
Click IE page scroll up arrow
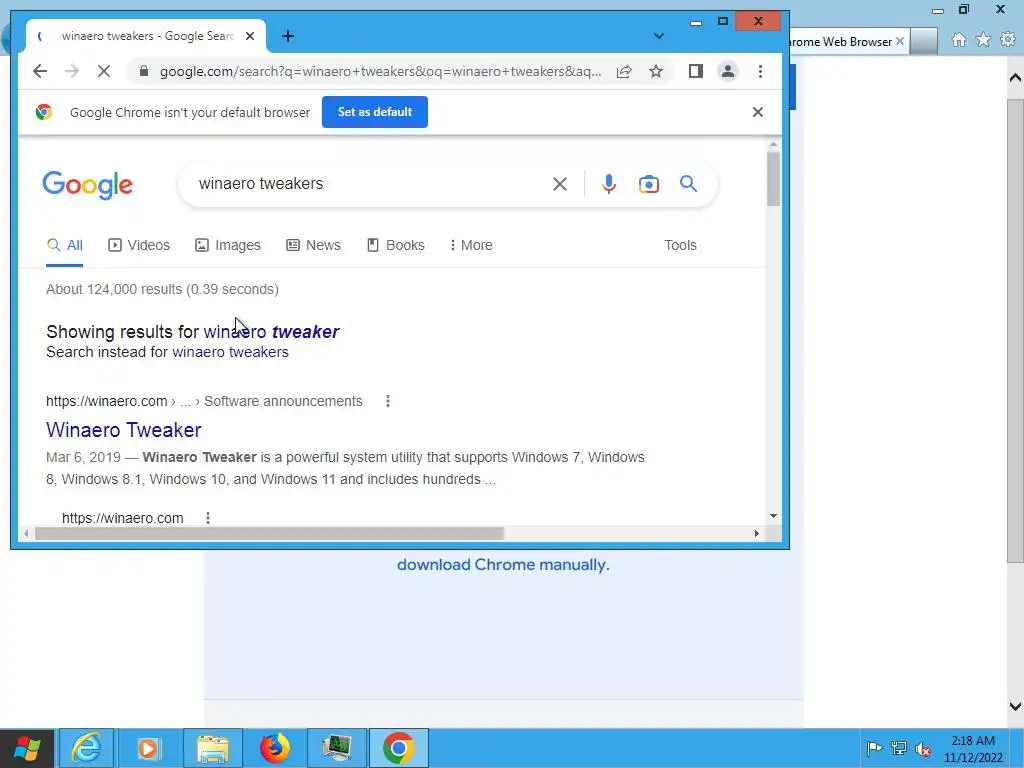coord(1015,78)
